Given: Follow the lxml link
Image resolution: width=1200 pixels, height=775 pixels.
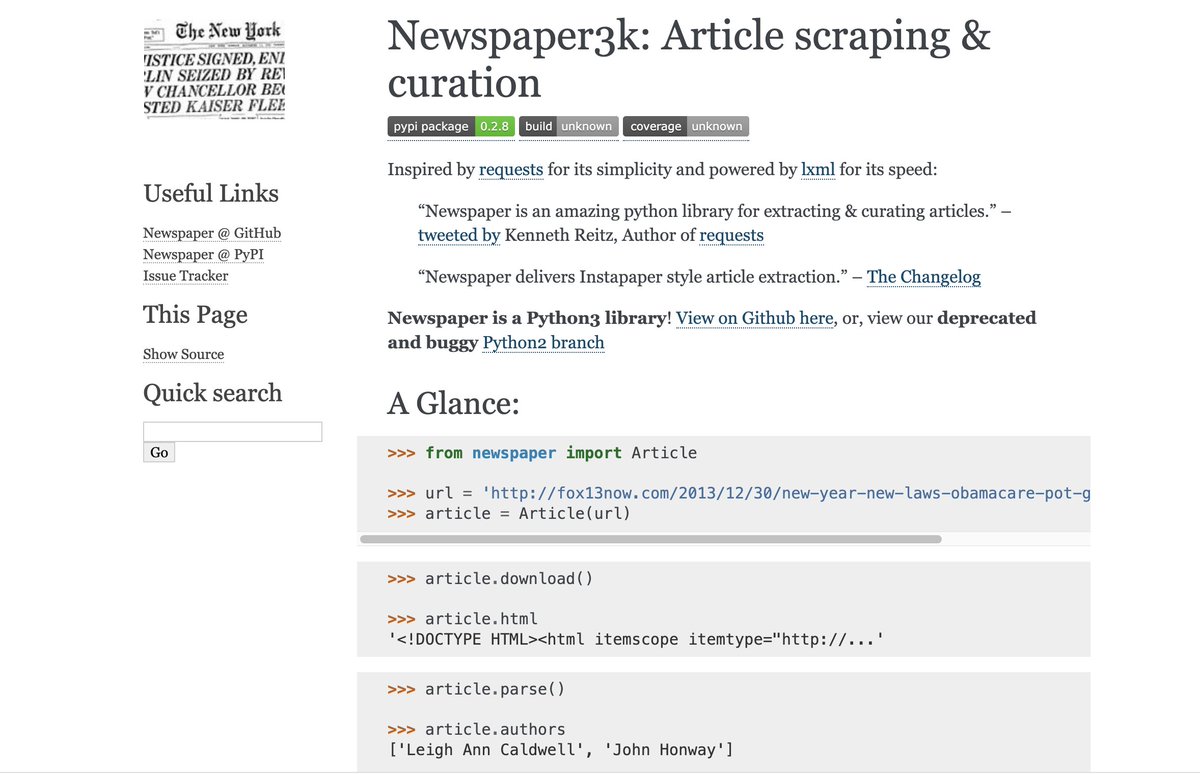Looking at the screenshot, I should pos(818,169).
